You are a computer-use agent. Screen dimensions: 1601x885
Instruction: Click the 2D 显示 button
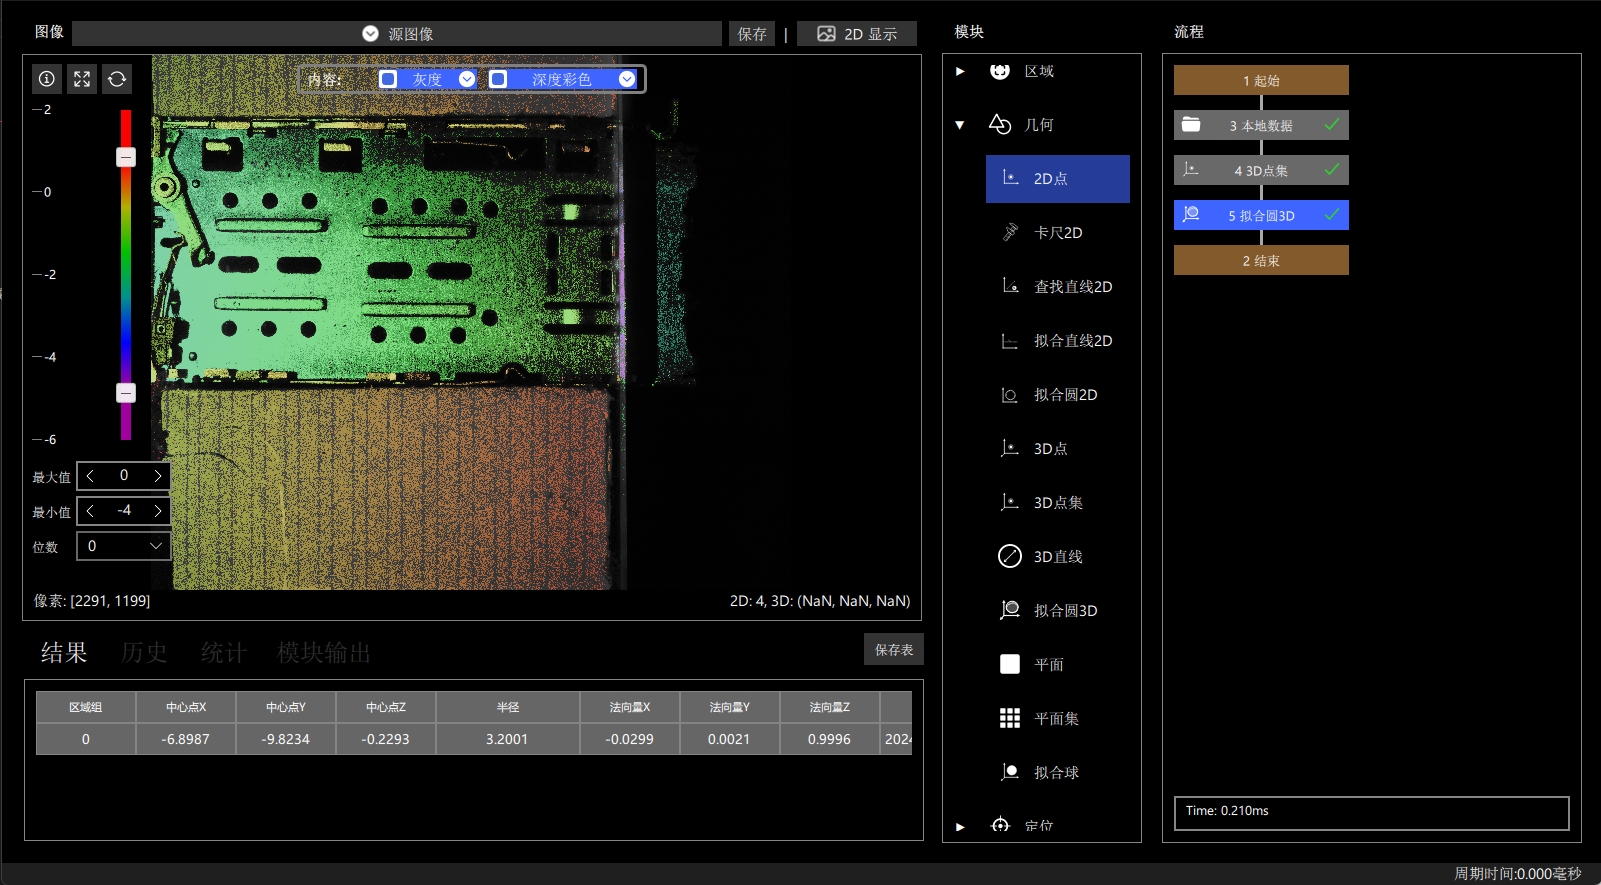pos(857,34)
